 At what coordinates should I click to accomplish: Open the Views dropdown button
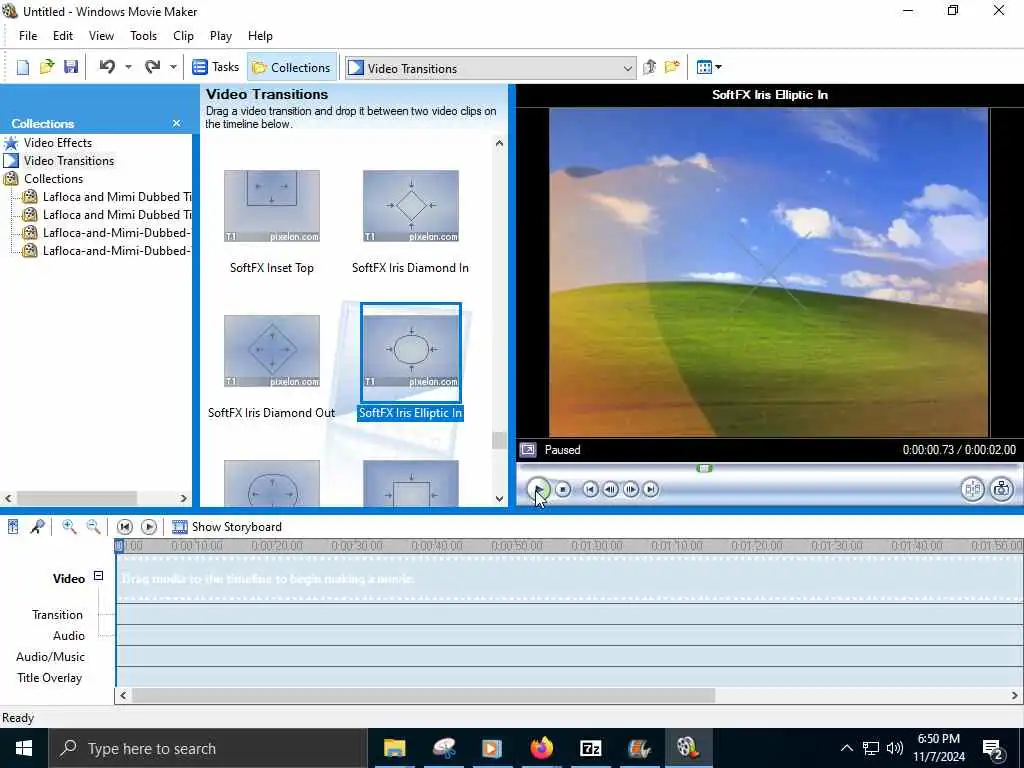(x=709, y=67)
